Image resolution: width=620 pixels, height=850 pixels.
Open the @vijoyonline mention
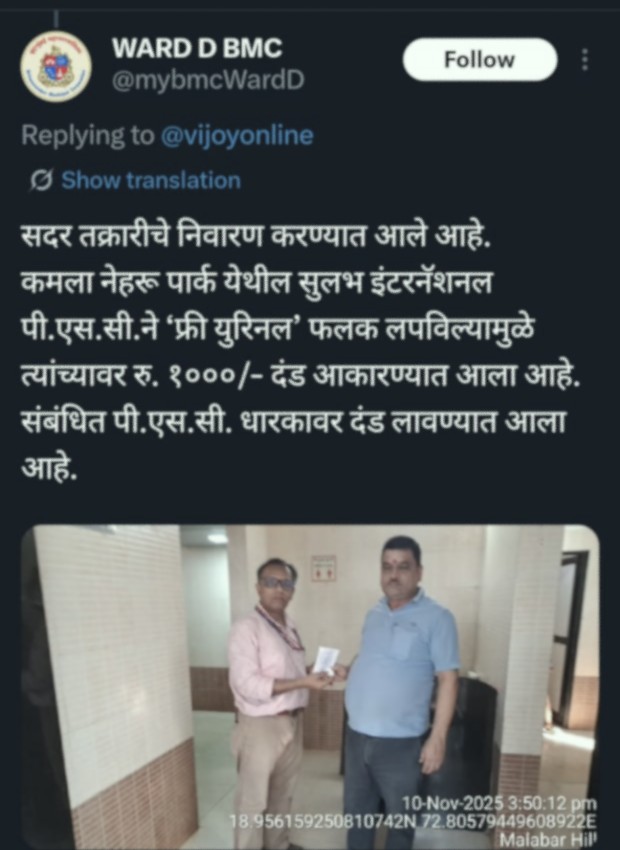[237, 135]
